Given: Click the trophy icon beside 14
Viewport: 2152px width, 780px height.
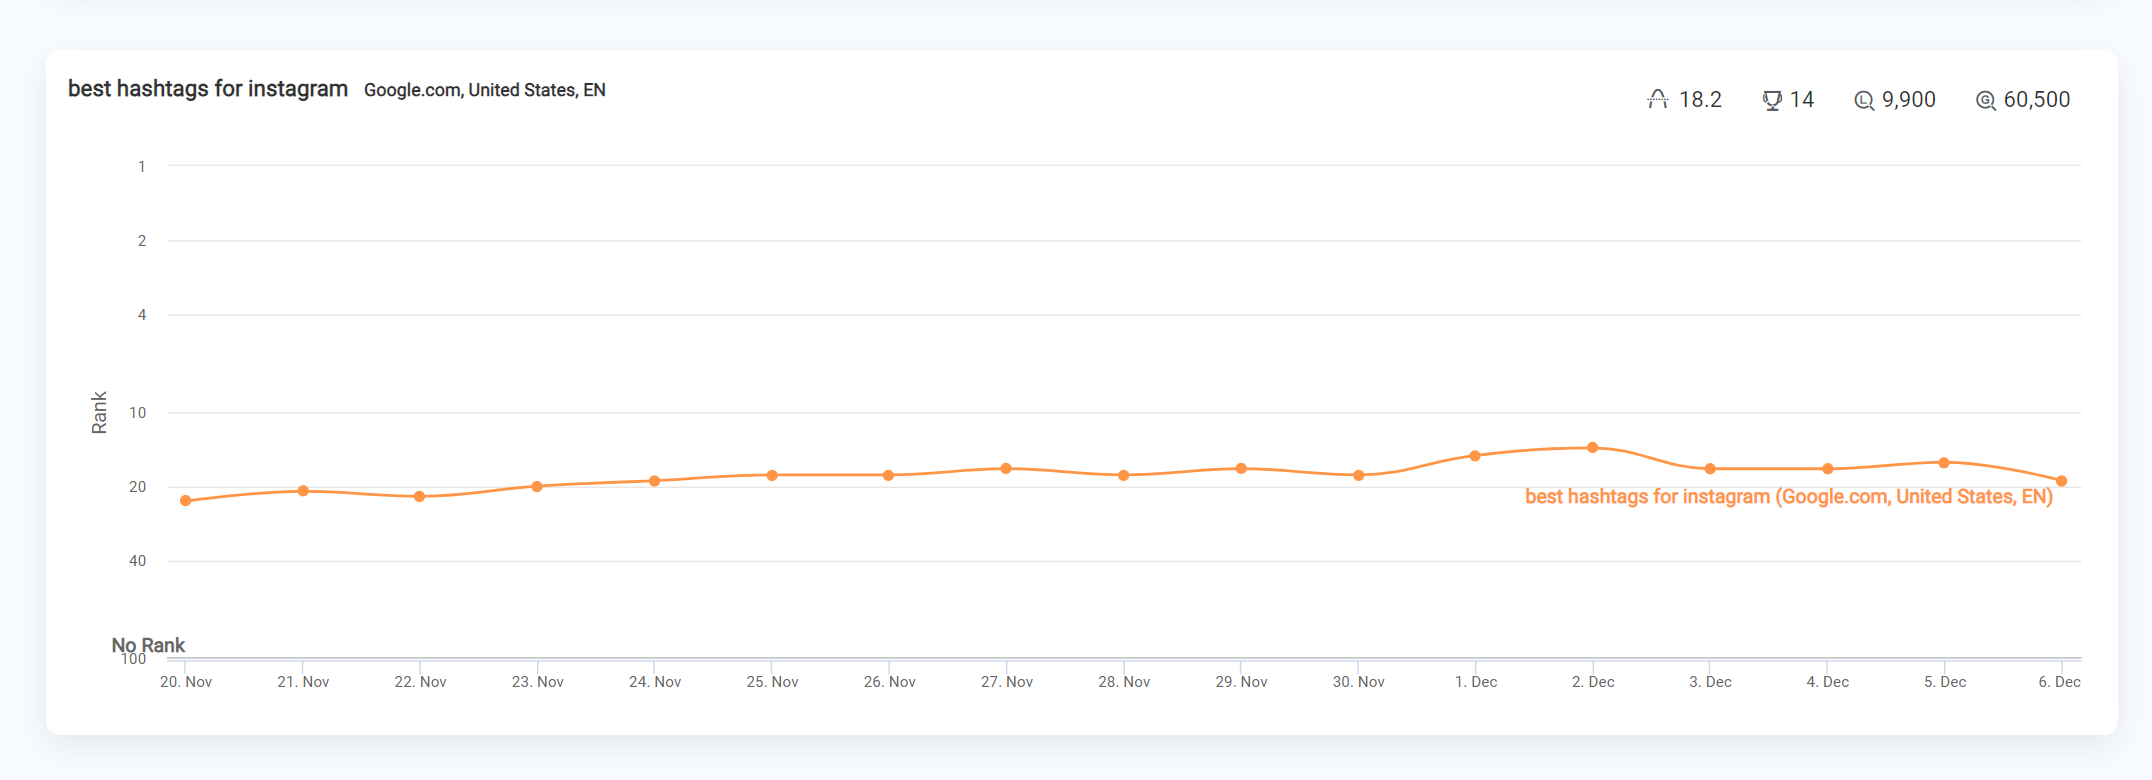Looking at the screenshot, I should (1772, 100).
